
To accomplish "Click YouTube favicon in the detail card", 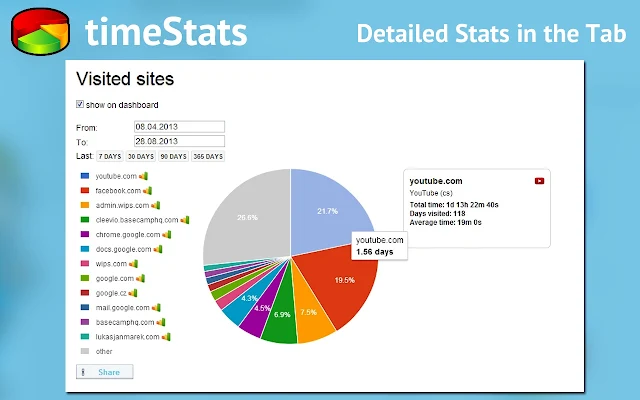I will [539, 181].
